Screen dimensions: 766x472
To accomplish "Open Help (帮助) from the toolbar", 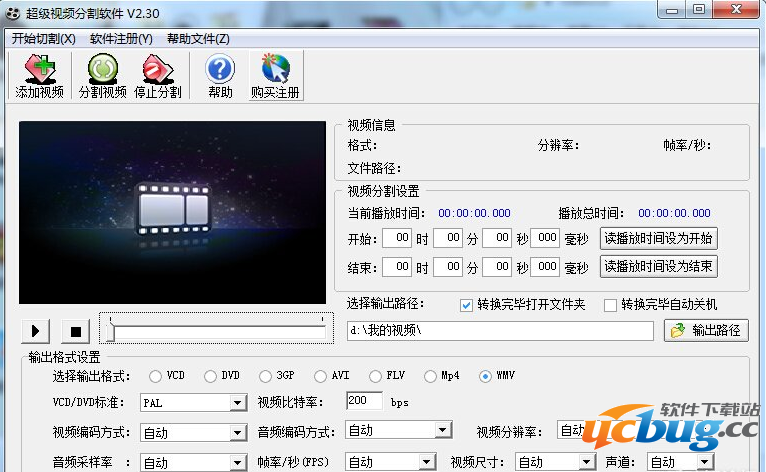I will [x=220, y=76].
